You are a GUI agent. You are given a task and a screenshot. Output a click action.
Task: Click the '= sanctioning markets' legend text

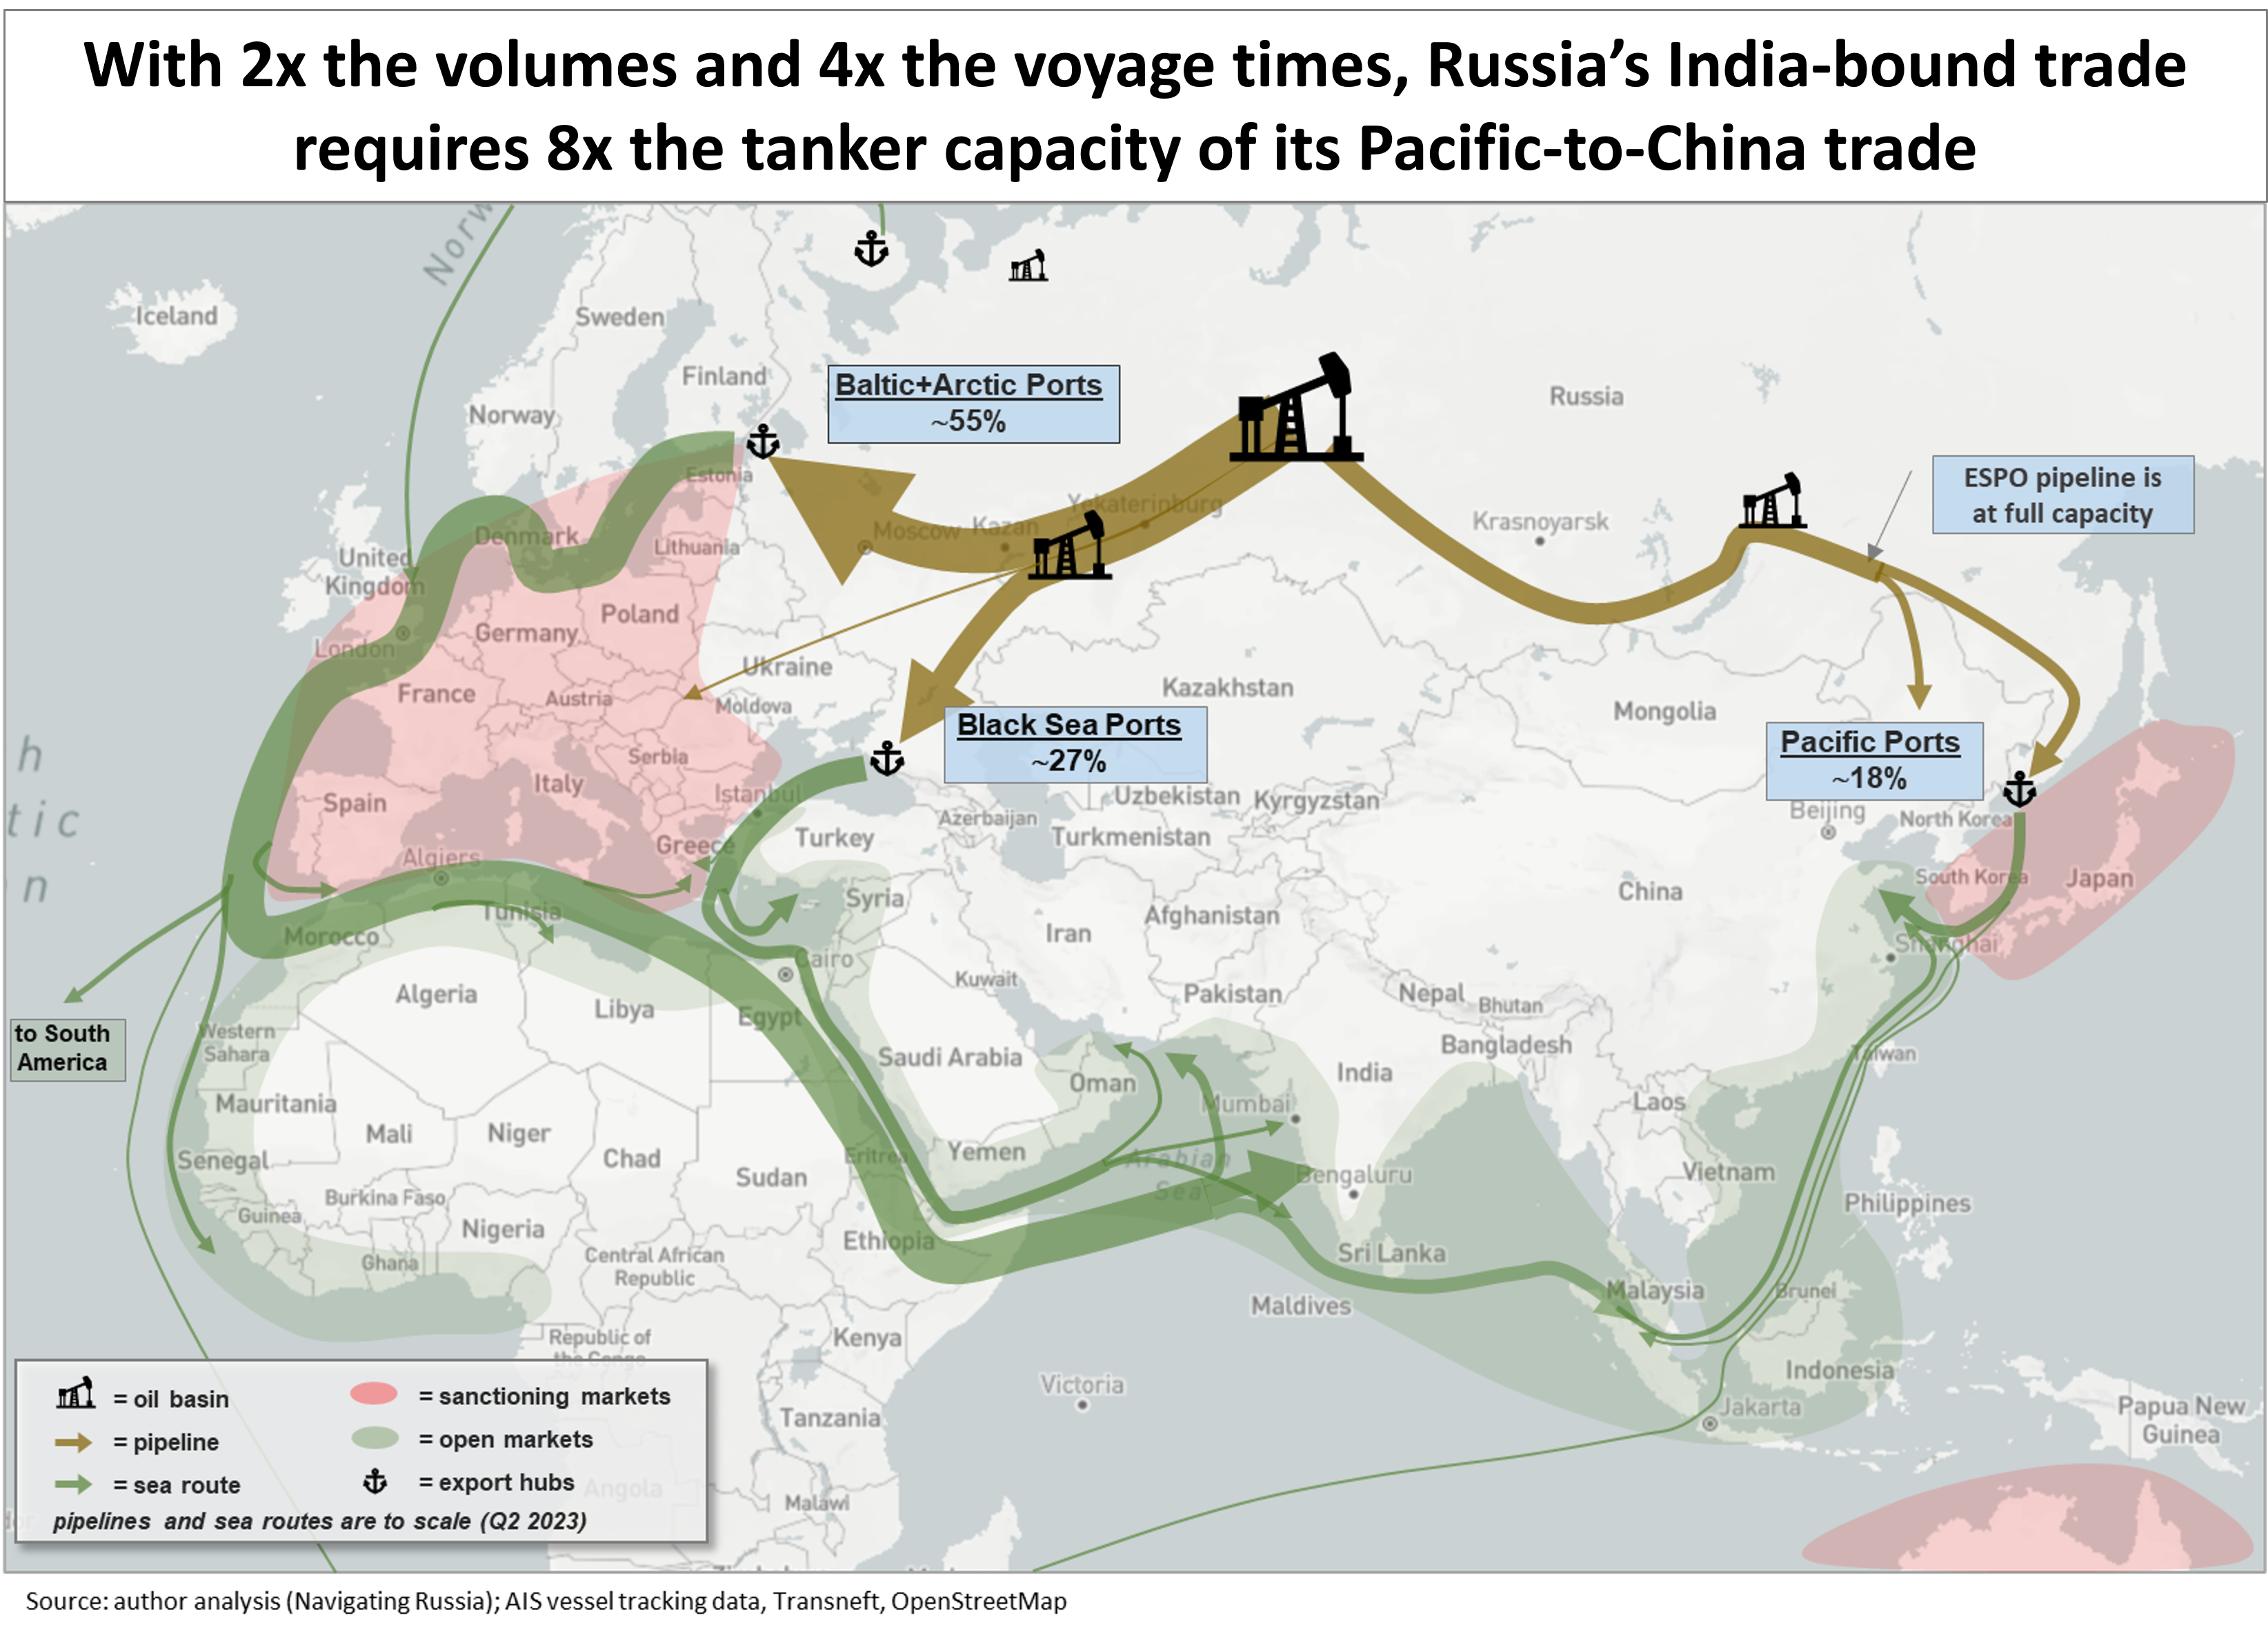pos(545,1396)
